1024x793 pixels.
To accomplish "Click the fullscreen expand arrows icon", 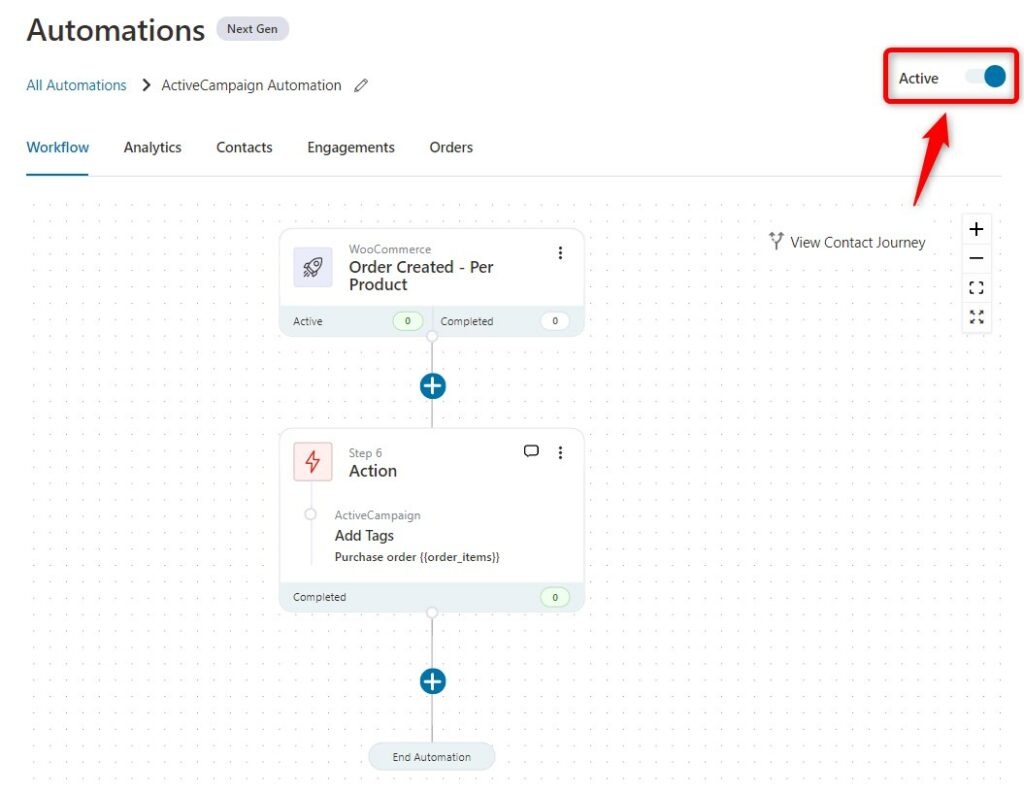I will 976,317.
